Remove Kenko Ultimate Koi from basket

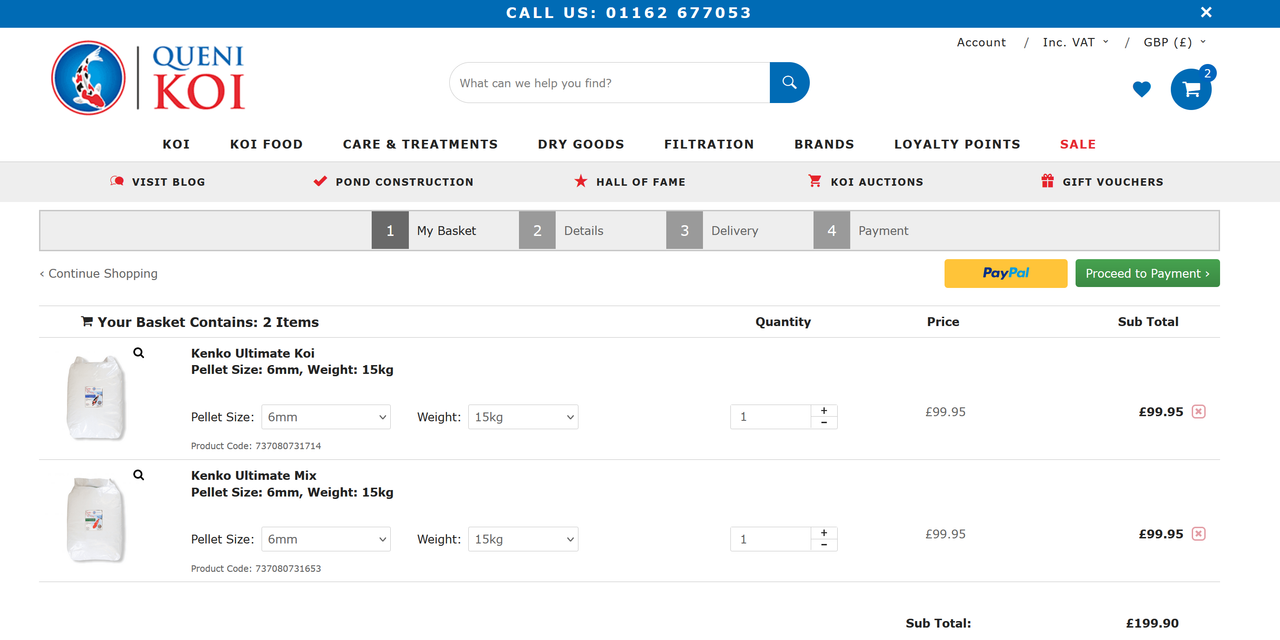[x=1198, y=412]
